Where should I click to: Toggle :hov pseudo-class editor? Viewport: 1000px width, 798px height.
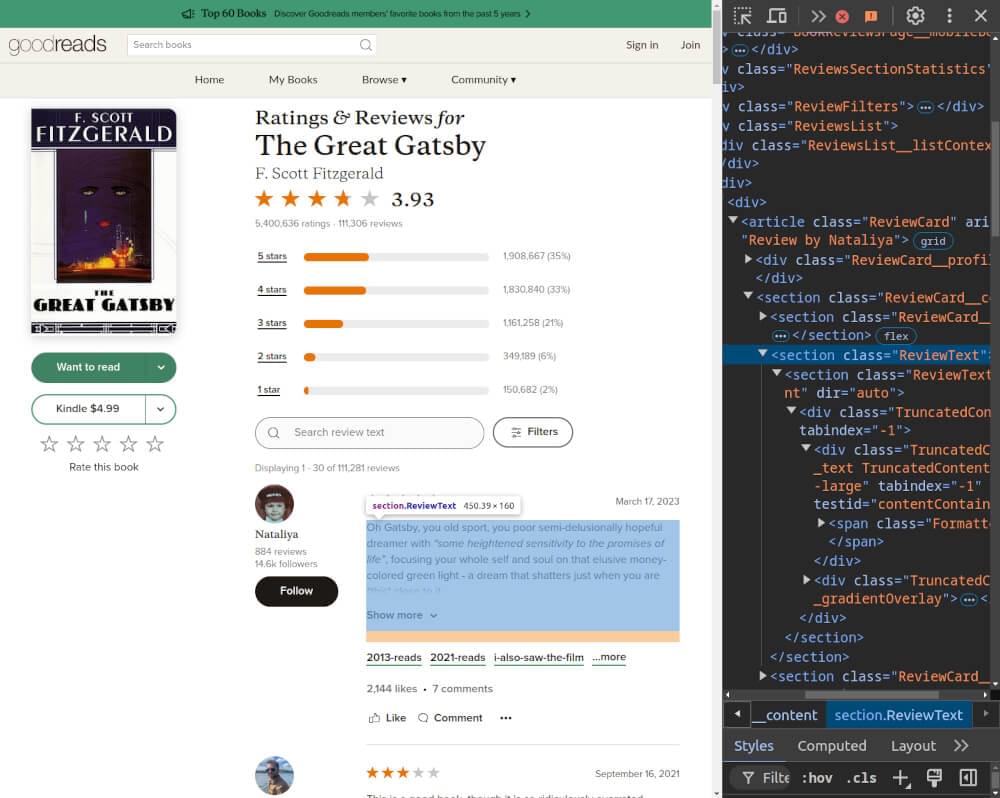(x=817, y=777)
